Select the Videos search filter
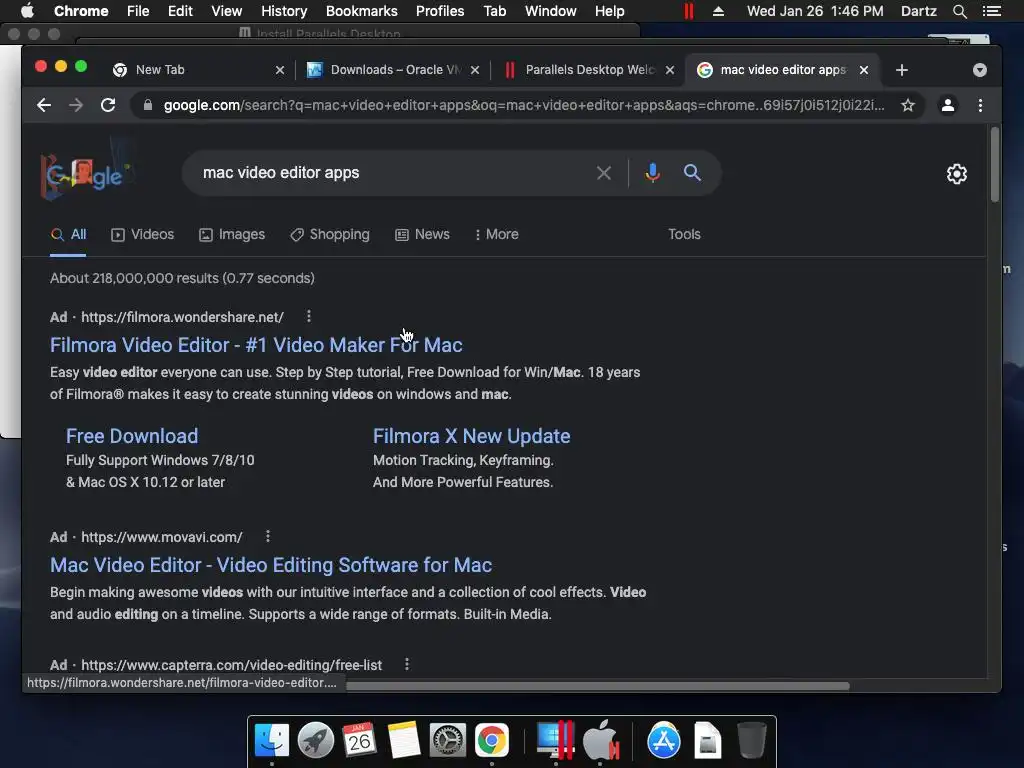 (x=142, y=234)
